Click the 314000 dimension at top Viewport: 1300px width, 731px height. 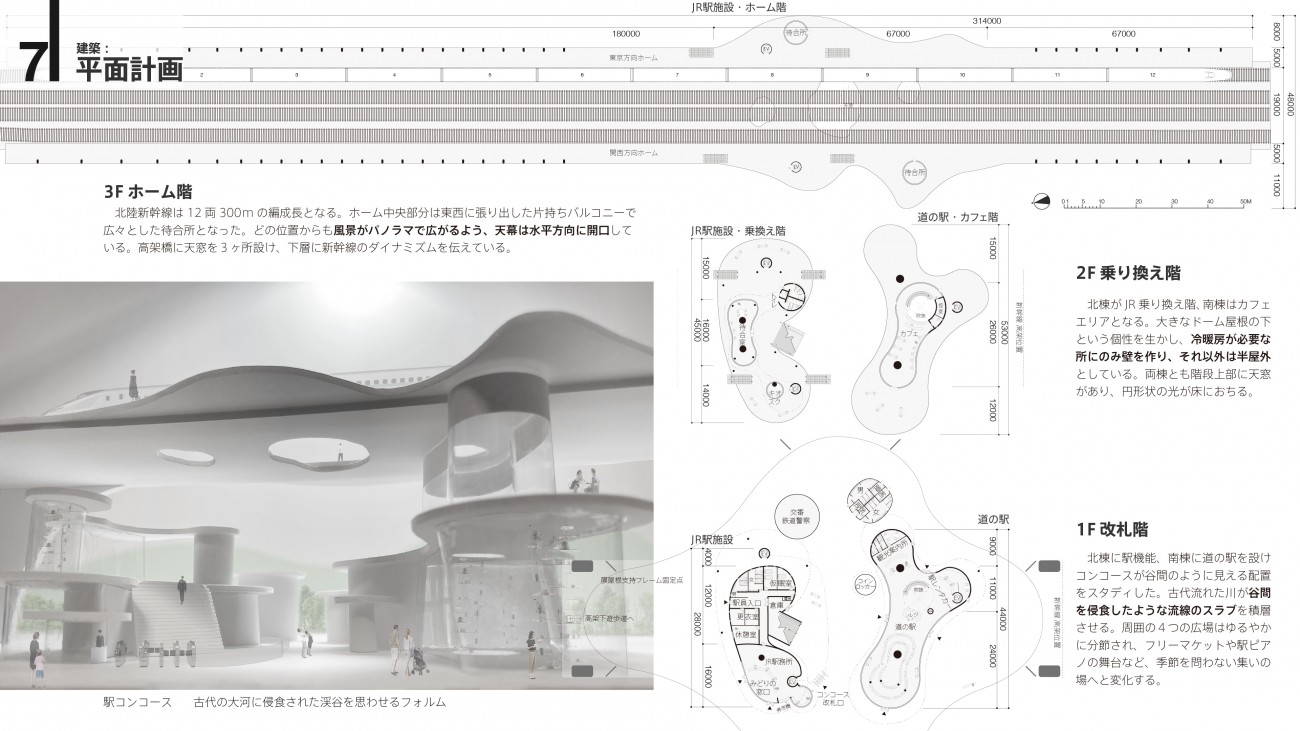[x=988, y=20]
